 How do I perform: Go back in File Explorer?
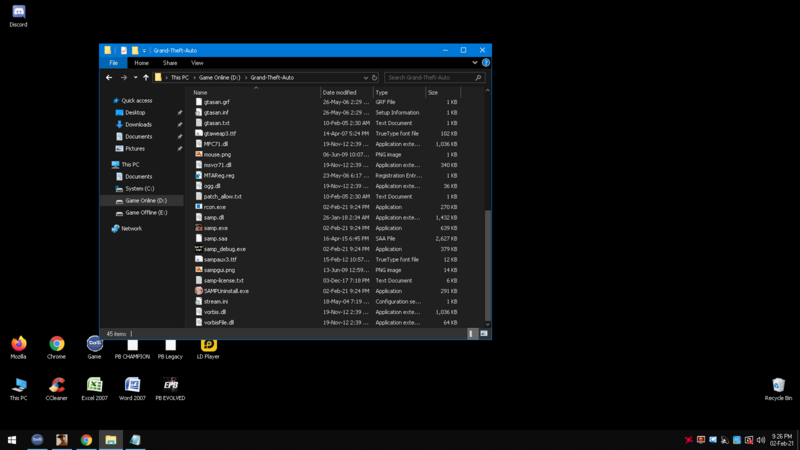[109, 78]
